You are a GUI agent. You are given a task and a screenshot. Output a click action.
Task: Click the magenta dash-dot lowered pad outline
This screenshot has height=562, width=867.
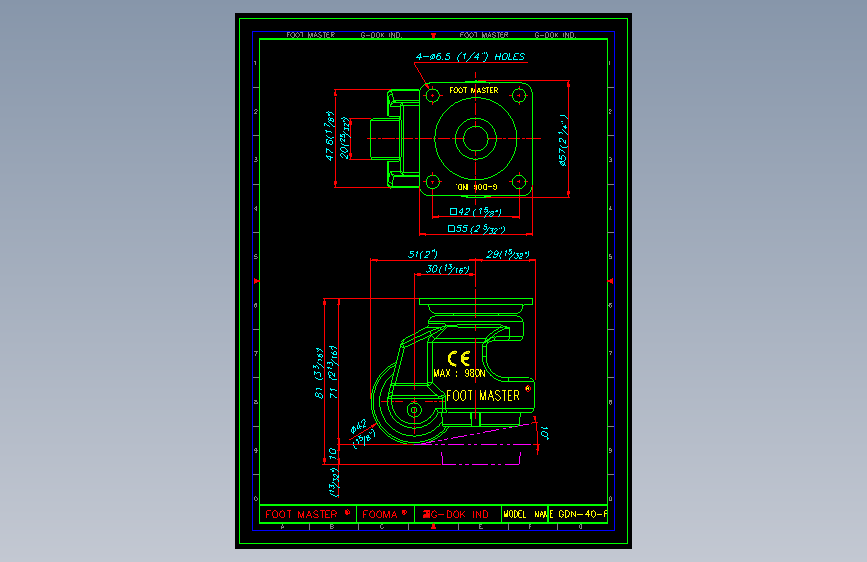[x=481, y=458]
